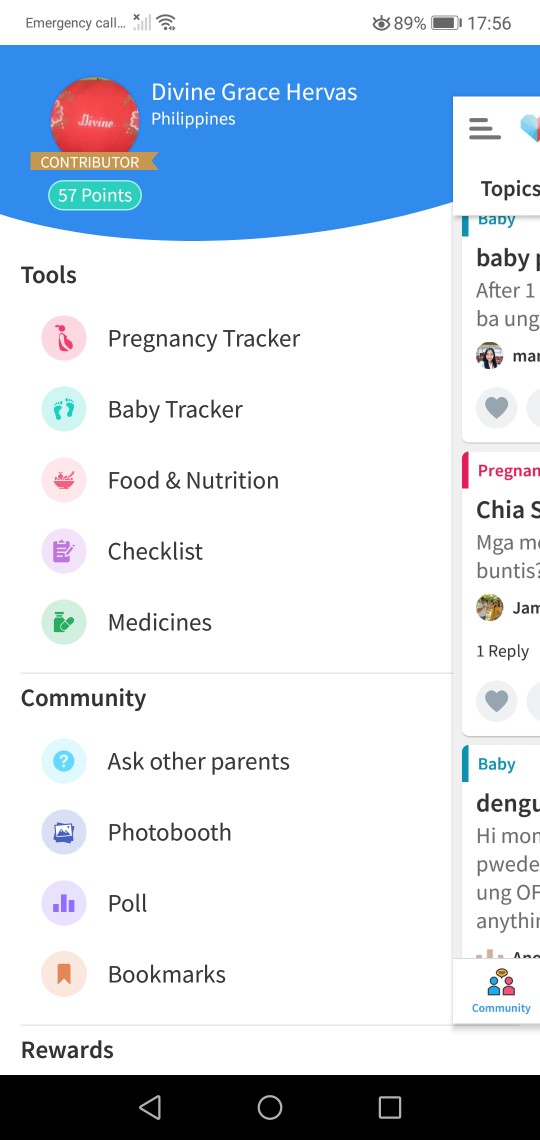540x1140 pixels.
Task: Open the 57 Points badge
Action: tap(94, 195)
